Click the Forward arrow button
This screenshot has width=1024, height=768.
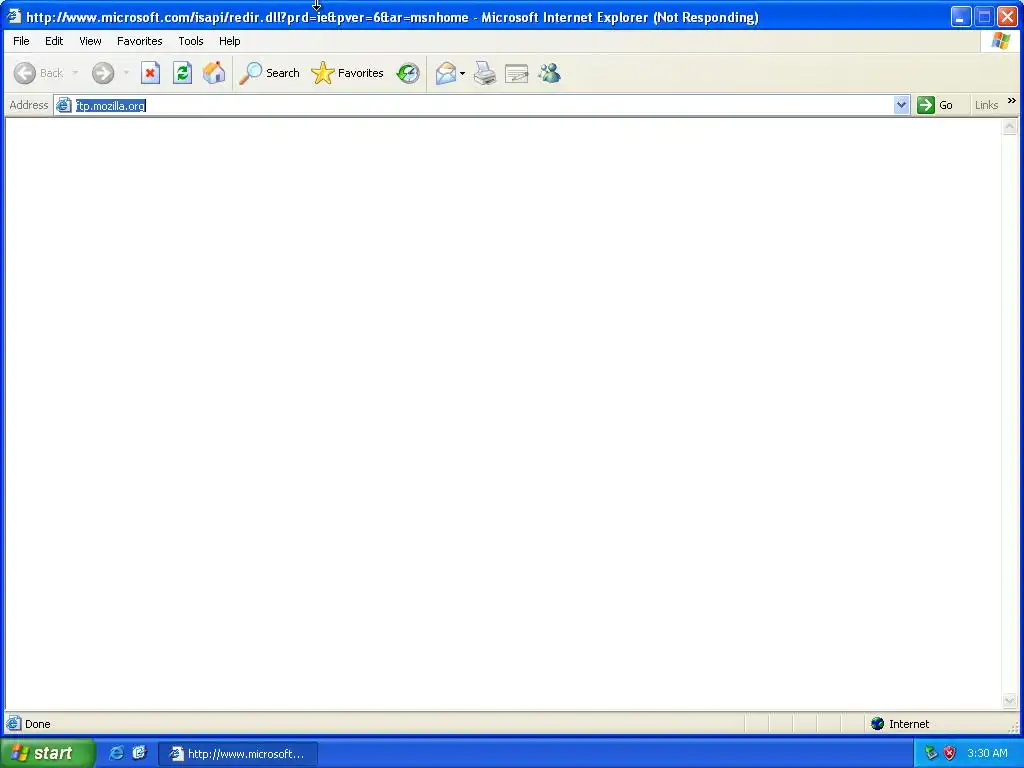103,73
